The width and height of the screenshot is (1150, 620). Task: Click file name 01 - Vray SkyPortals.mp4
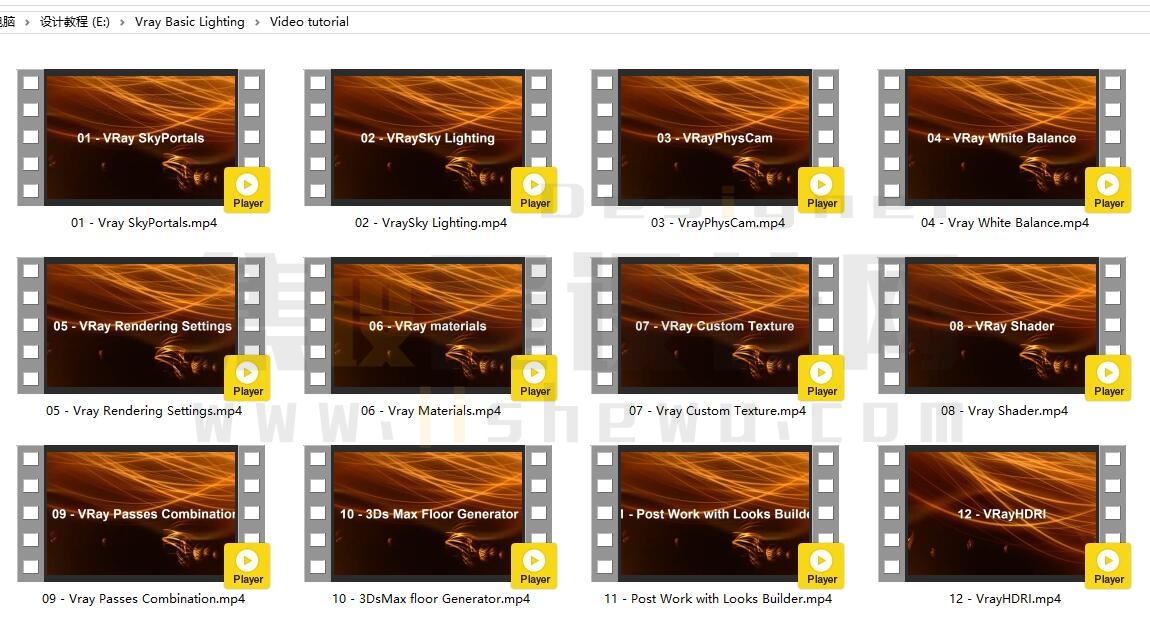coord(144,222)
